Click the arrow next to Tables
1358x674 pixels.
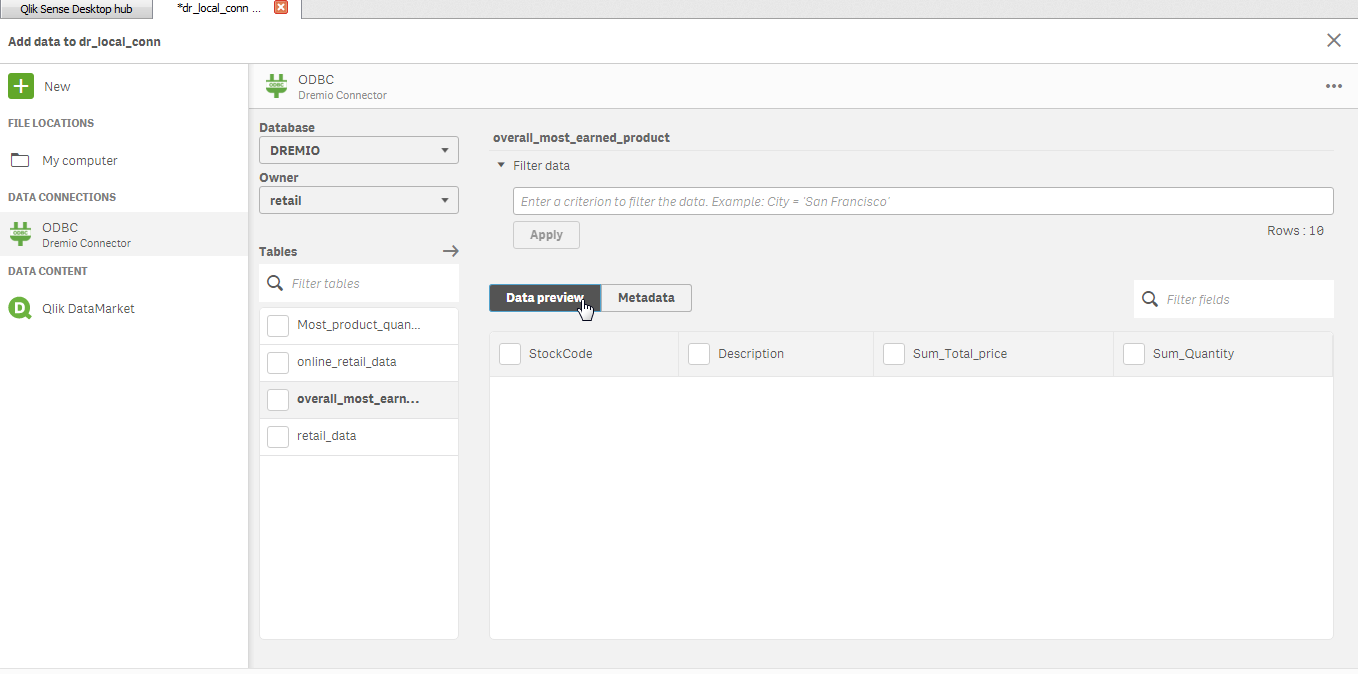[450, 252]
